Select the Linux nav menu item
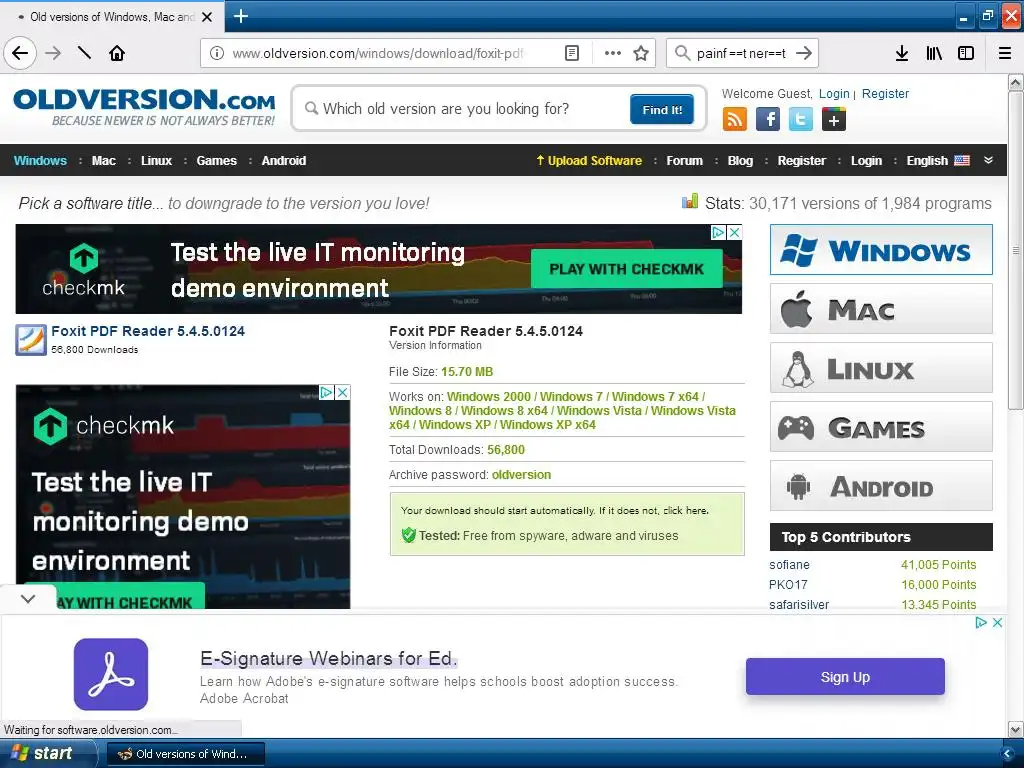This screenshot has height=768, width=1024. point(157,161)
